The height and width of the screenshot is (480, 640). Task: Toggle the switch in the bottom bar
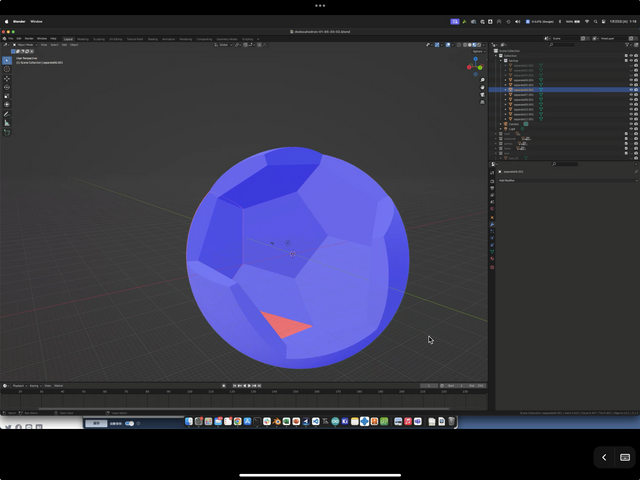pyautogui.click(x=129, y=423)
